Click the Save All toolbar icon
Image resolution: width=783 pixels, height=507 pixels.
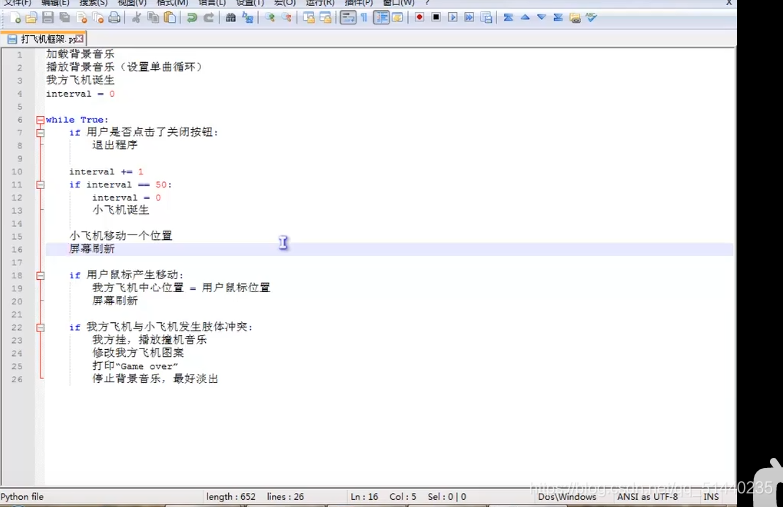pyautogui.click(x=65, y=18)
